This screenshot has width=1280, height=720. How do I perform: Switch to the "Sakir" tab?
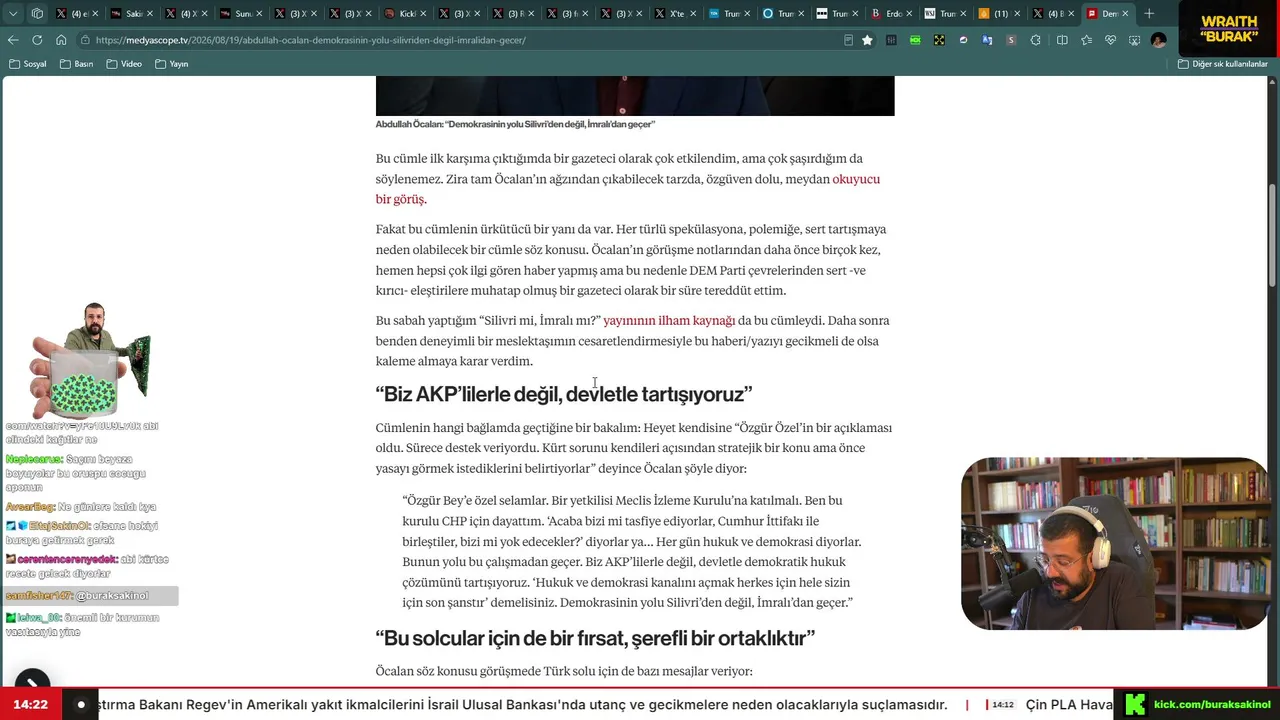[131, 14]
